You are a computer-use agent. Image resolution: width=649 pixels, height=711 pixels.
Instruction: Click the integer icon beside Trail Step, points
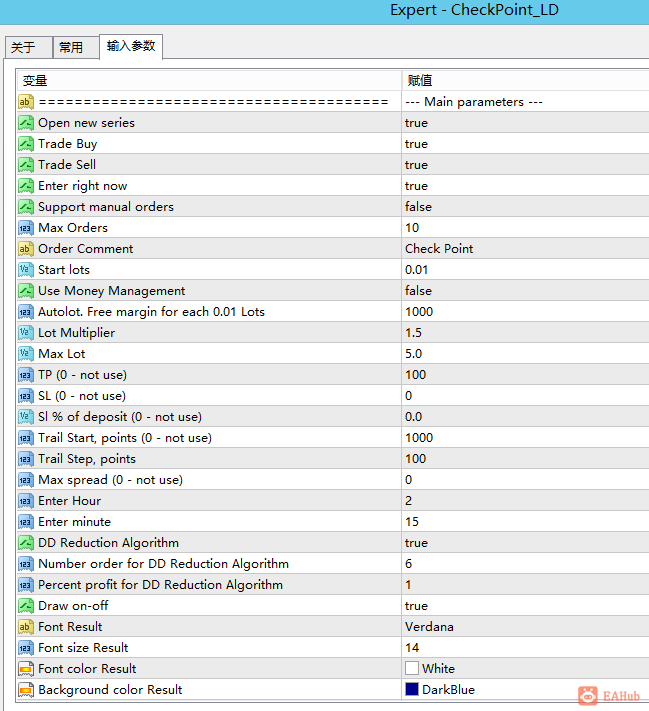tap(26, 459)
